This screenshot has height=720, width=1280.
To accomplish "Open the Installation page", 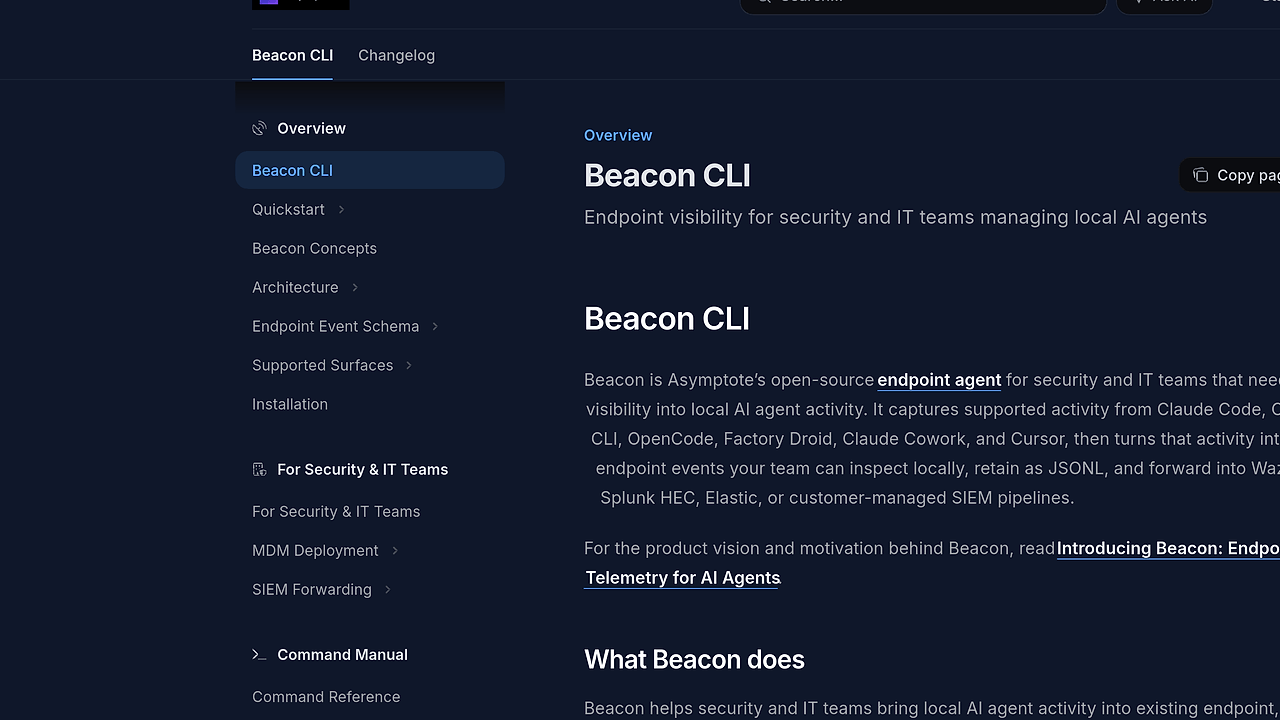I will click(x=290, y=404).
